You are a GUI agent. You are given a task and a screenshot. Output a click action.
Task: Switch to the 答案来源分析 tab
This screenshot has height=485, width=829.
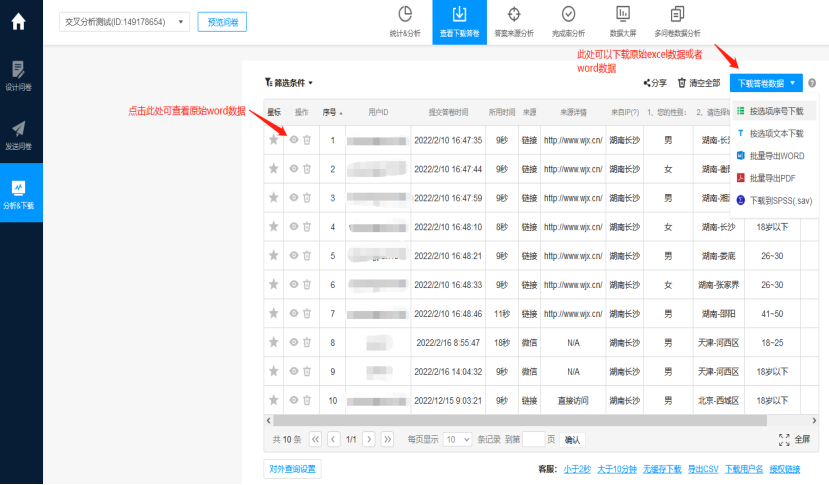pyautogui.click(x=514, y=22)
